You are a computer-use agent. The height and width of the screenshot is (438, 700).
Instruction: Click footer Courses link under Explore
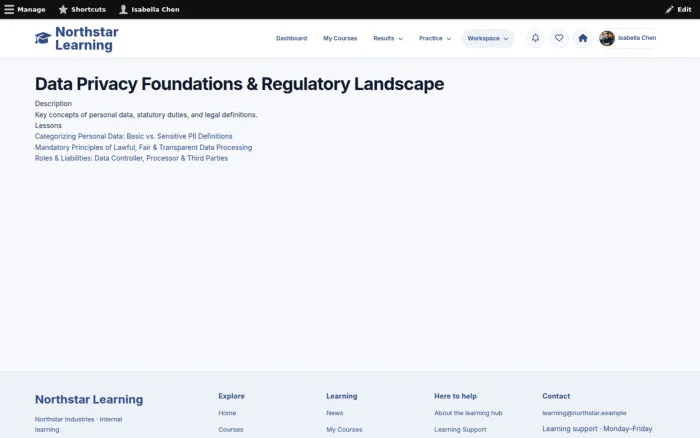click(x=231, y=430)
